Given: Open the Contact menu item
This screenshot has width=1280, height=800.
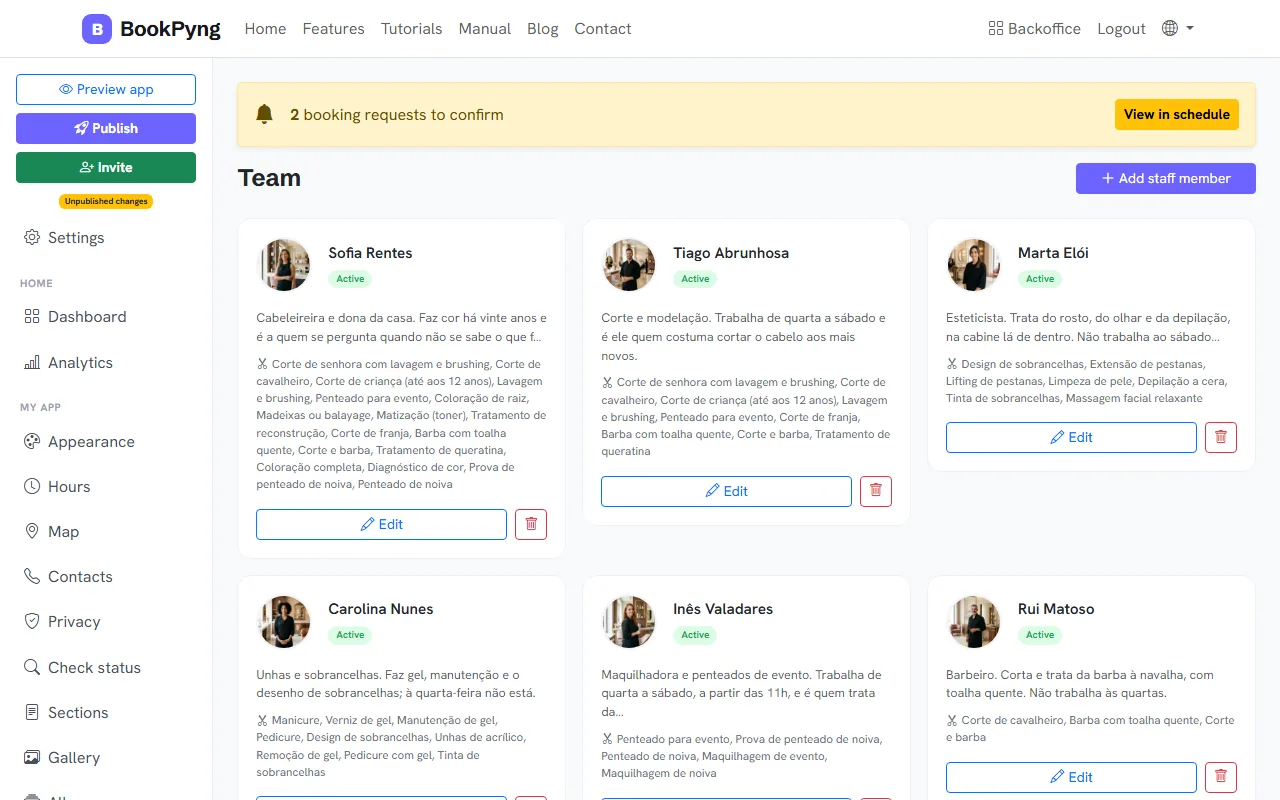Looking at the screenshot, I should coord(602,28).
